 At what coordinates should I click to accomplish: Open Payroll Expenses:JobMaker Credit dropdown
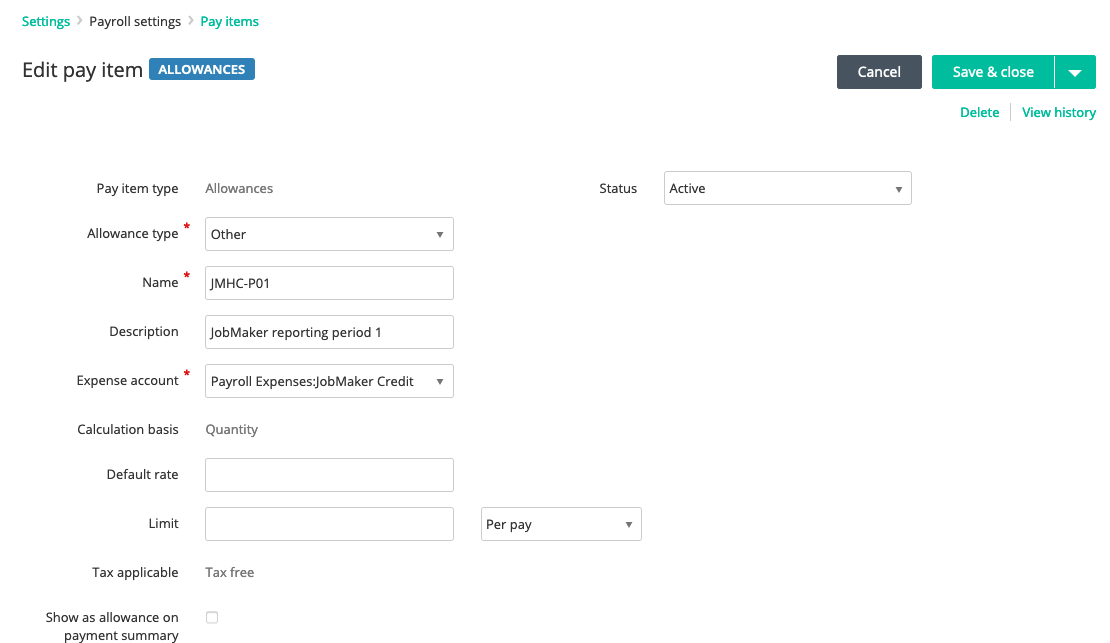pos(329,381)
